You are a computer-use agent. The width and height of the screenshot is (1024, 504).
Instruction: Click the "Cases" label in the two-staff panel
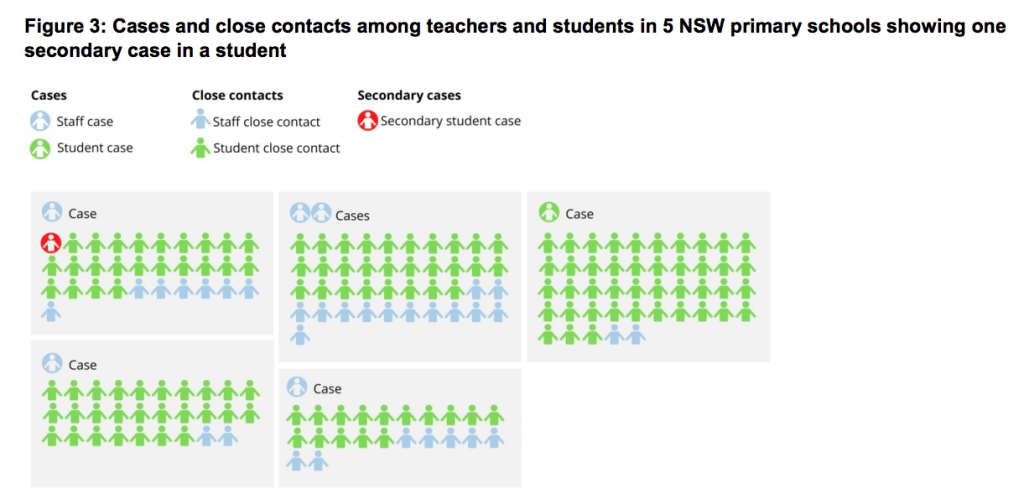(352, 215)
